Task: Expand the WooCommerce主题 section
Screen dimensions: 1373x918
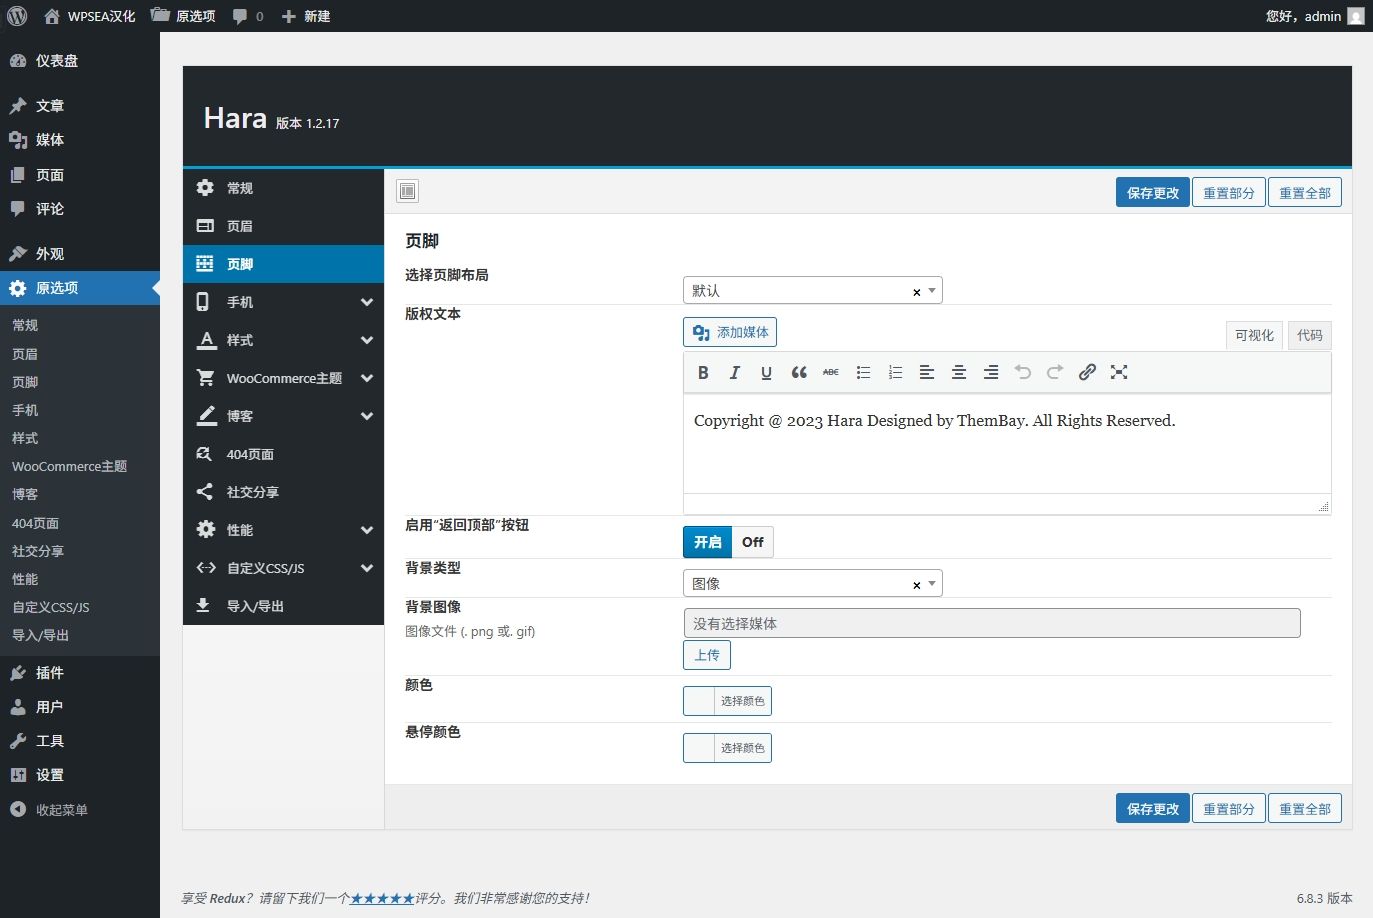Action: (284, 378)
